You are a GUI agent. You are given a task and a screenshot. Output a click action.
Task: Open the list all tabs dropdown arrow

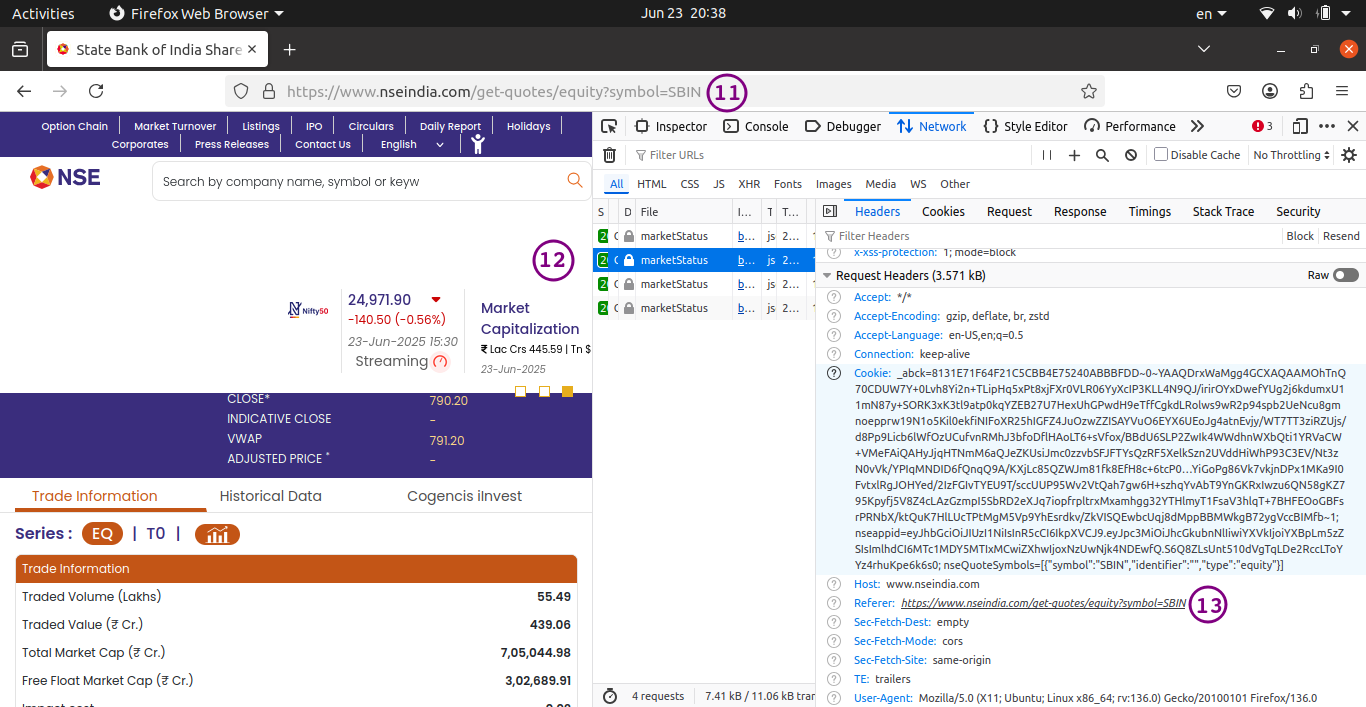[1204, 49]
